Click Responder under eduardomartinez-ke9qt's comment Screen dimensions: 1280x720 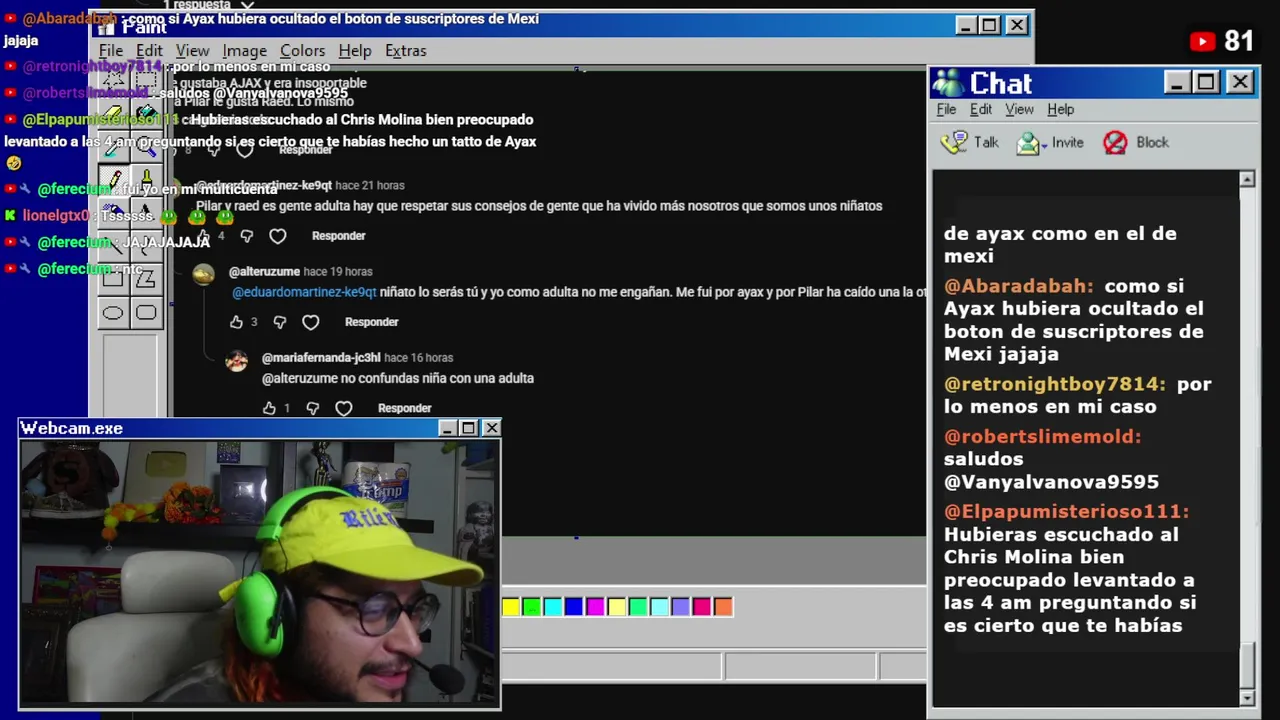[x=338, y=236]
